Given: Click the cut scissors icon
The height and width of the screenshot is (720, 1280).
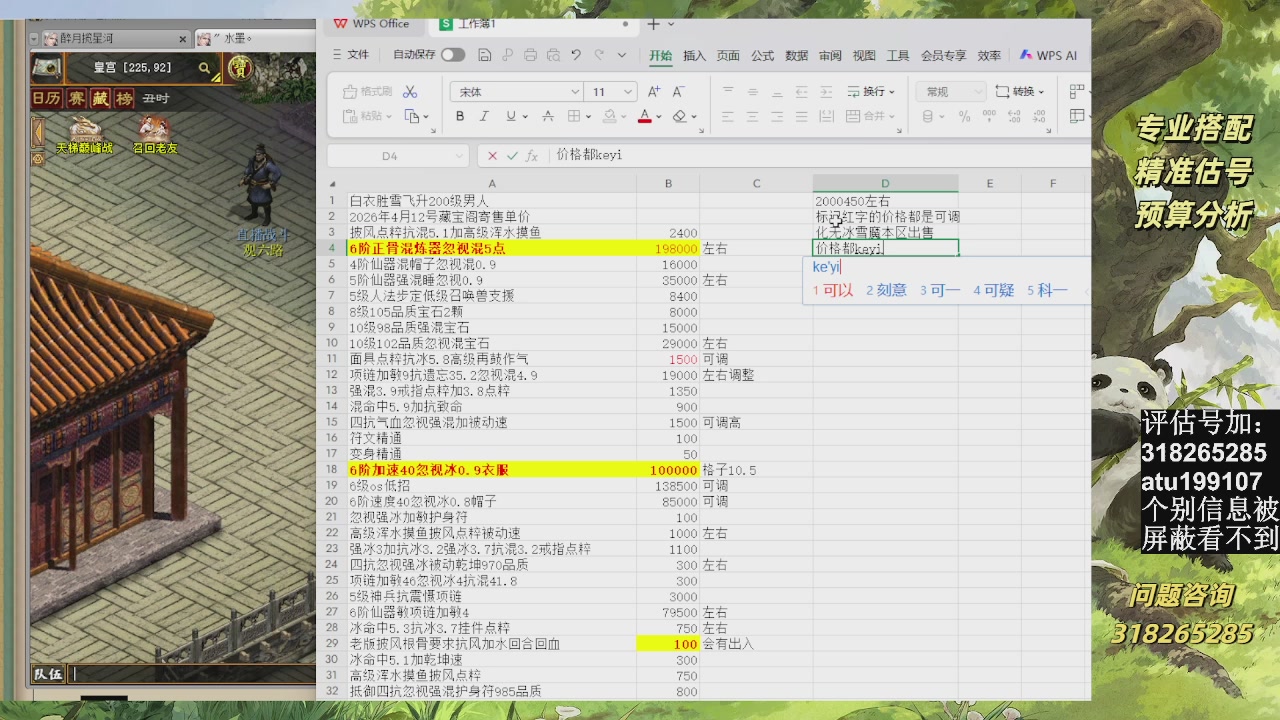Looking at the screenshot, I should click(x=410, y=91).
